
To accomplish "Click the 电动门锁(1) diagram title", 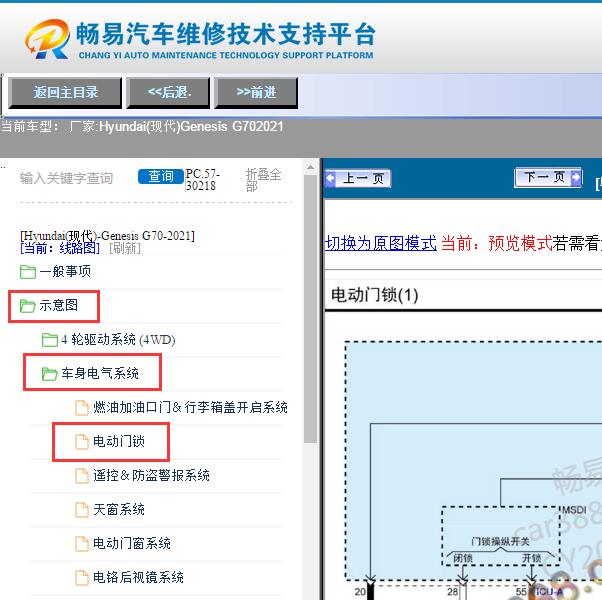I will tap(374, 295).
